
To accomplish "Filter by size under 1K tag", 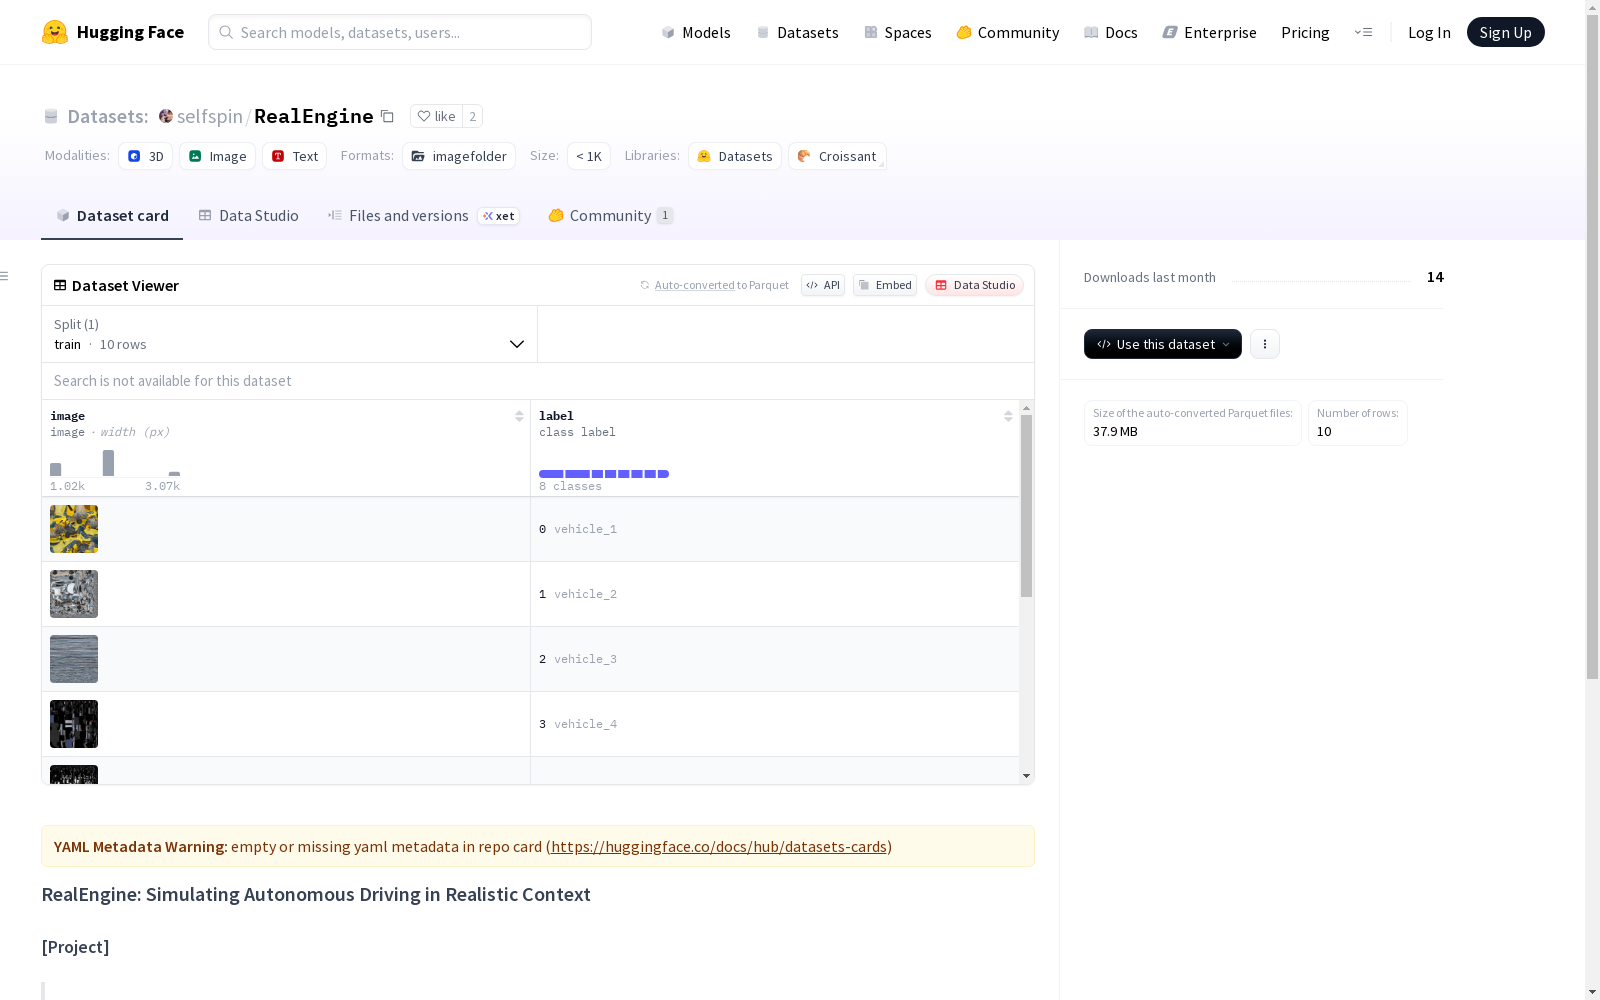I will 589,156.
